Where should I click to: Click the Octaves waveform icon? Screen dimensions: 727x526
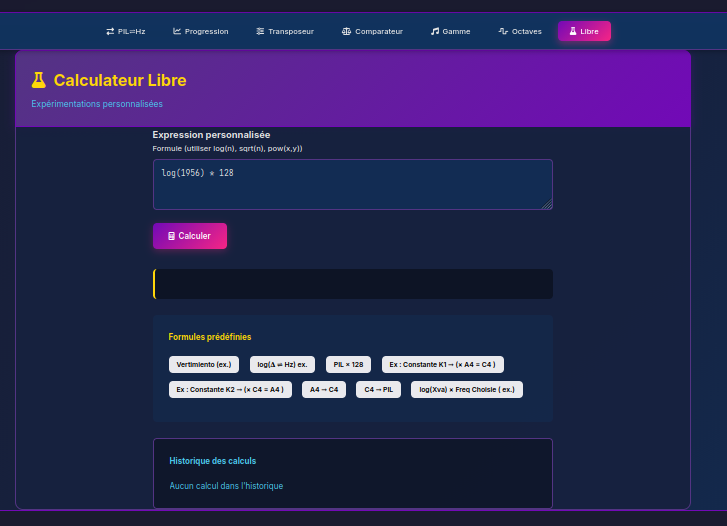point(503,31)
